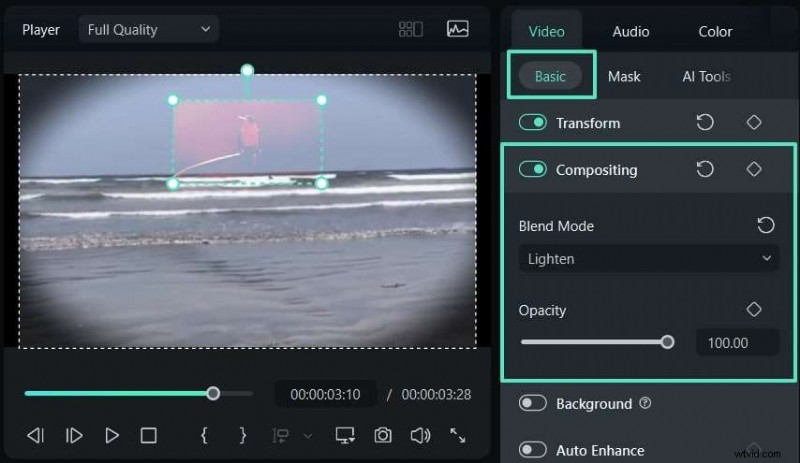
Task: Click the bottom-right overlay corner handle
Action: (321, 183)
